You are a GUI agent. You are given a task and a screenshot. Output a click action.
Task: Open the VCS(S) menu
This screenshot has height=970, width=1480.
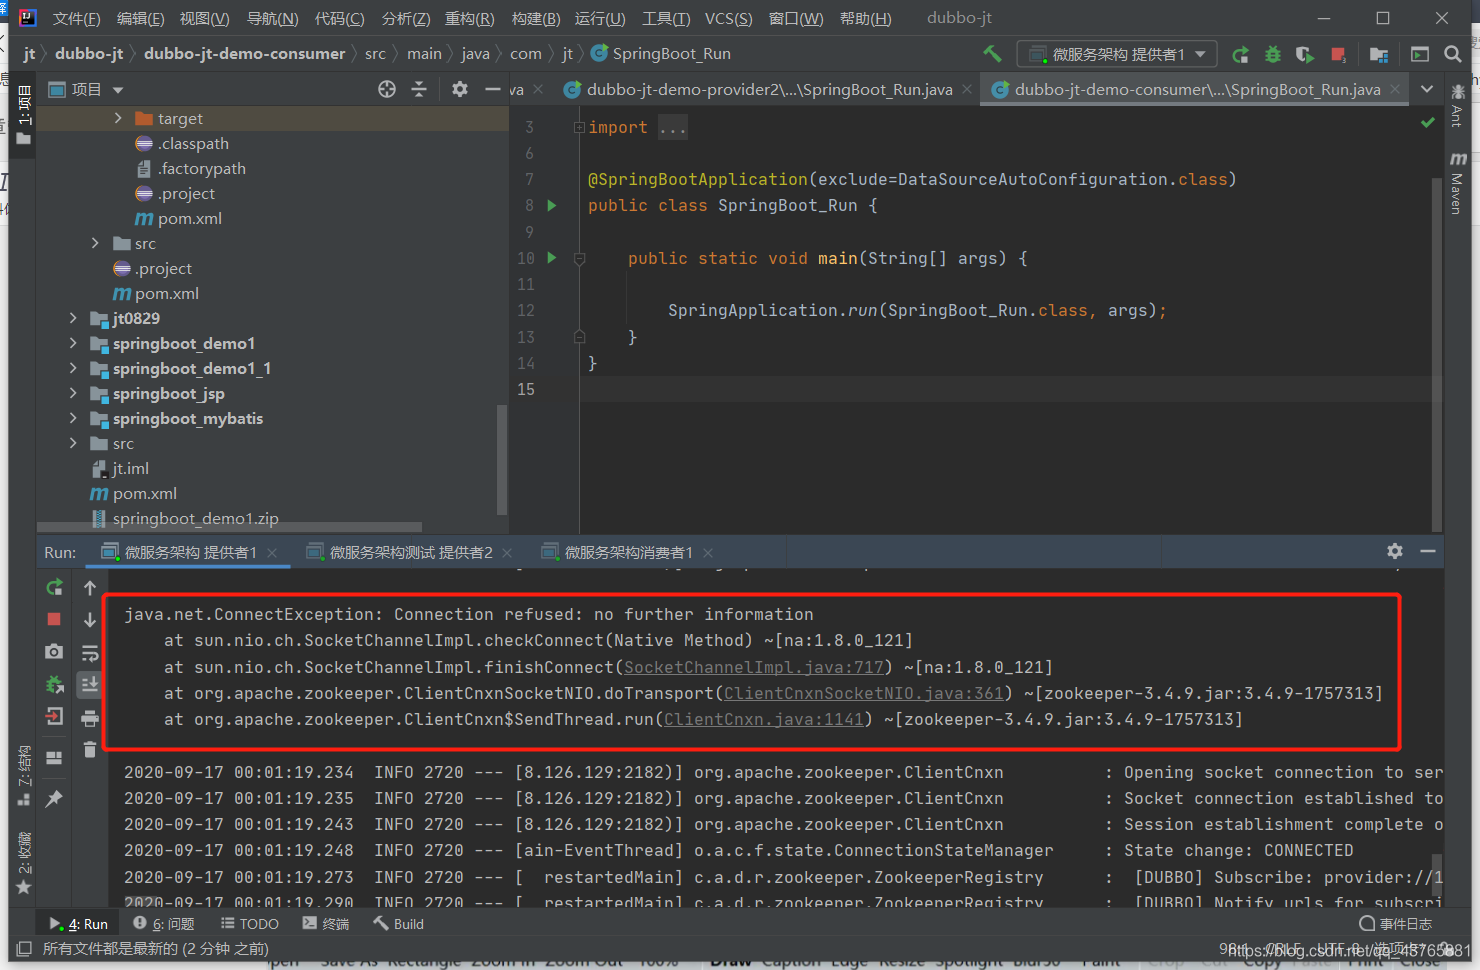pos(728,18)
